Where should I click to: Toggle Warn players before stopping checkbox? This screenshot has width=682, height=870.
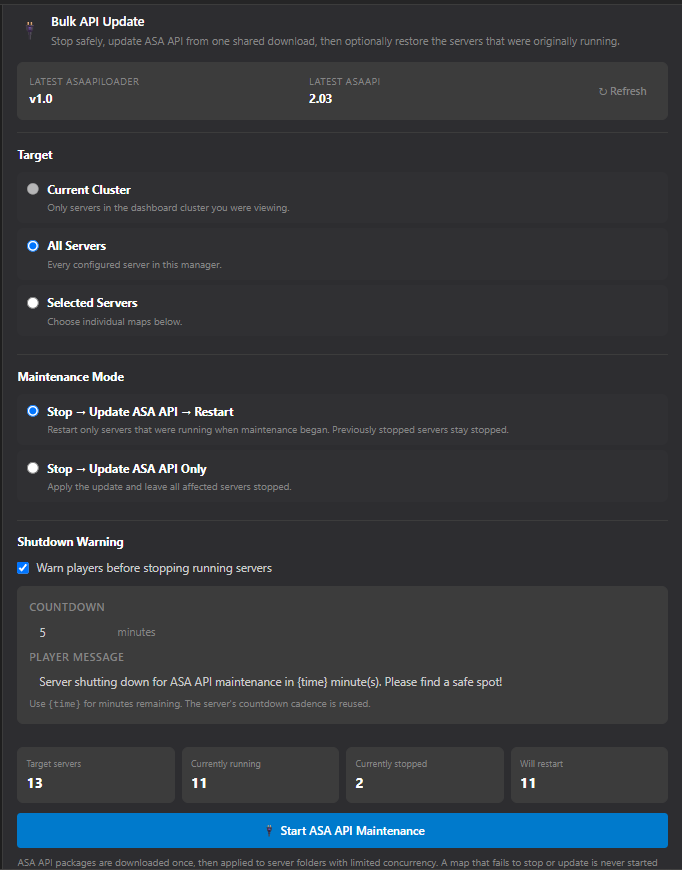tap(23, 568)
